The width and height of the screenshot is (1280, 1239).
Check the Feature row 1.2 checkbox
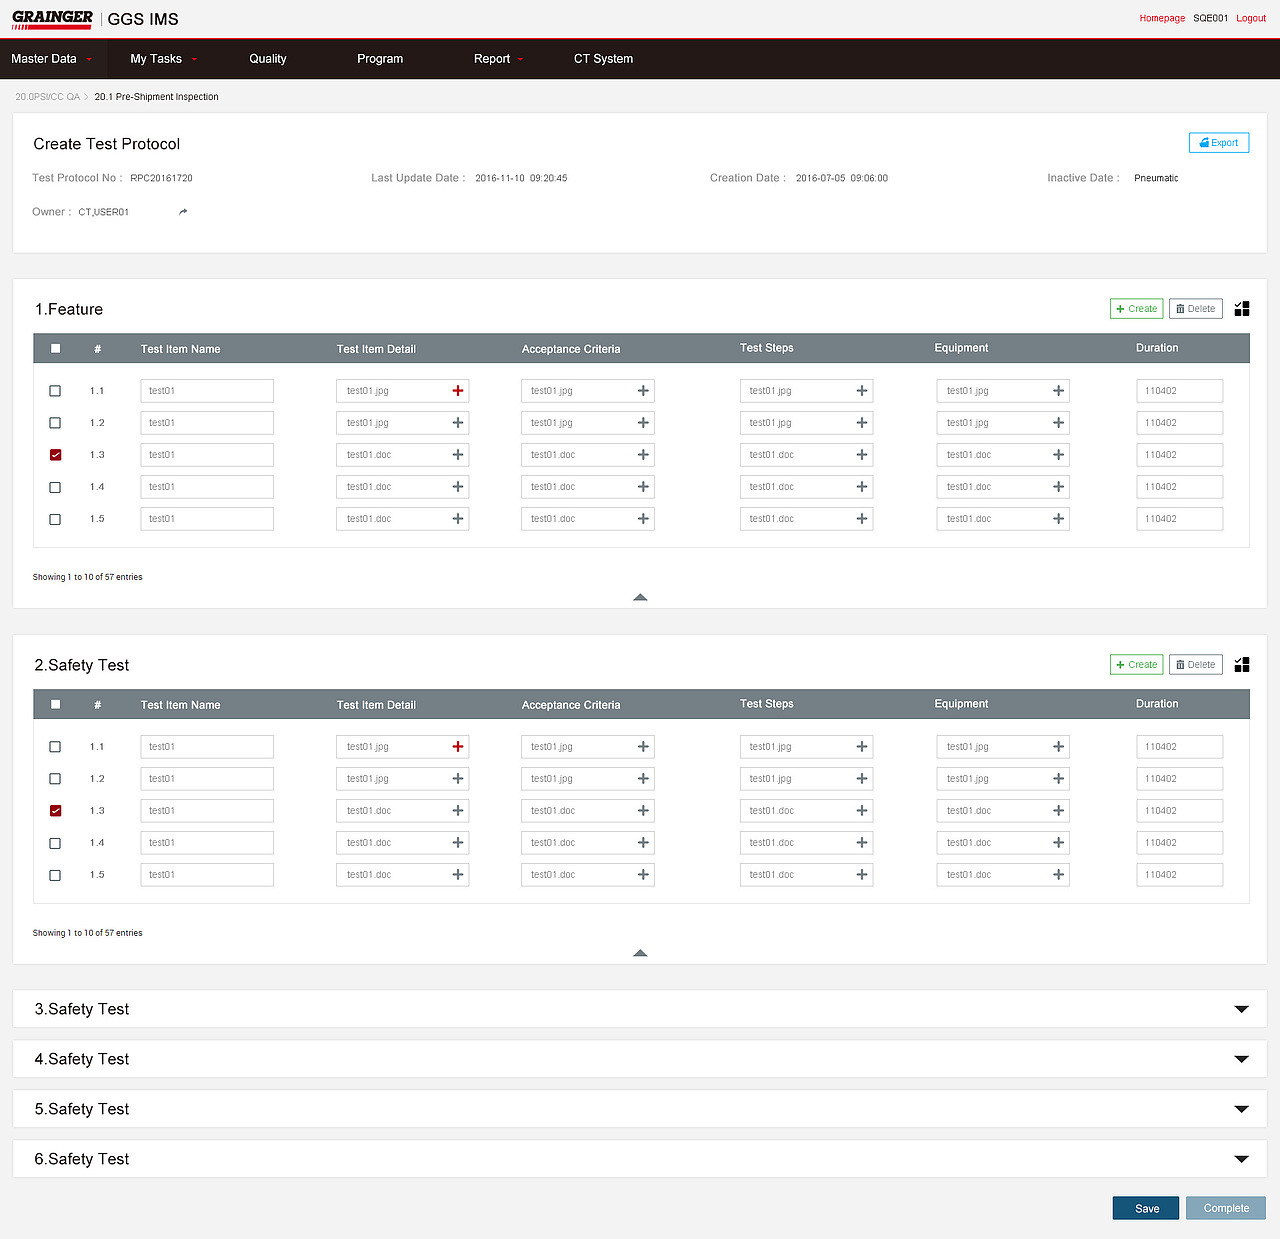pyautogui.click(x=55, y=423)
